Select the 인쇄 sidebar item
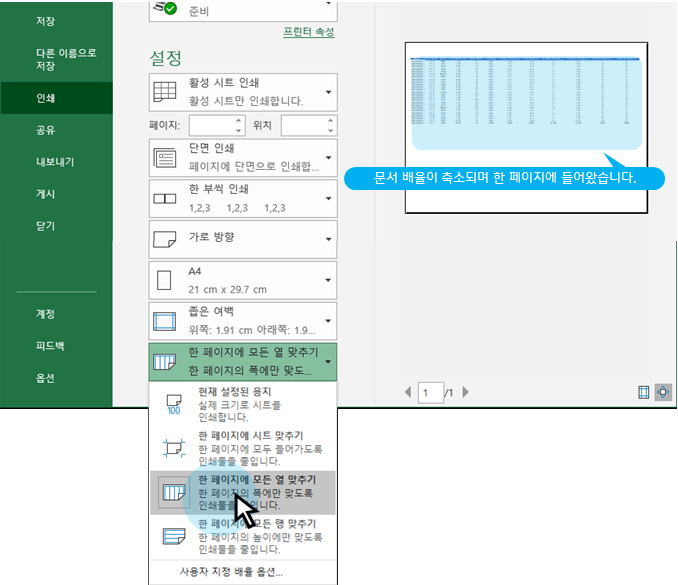Screen dimensions: 678x585 point(56,98)
